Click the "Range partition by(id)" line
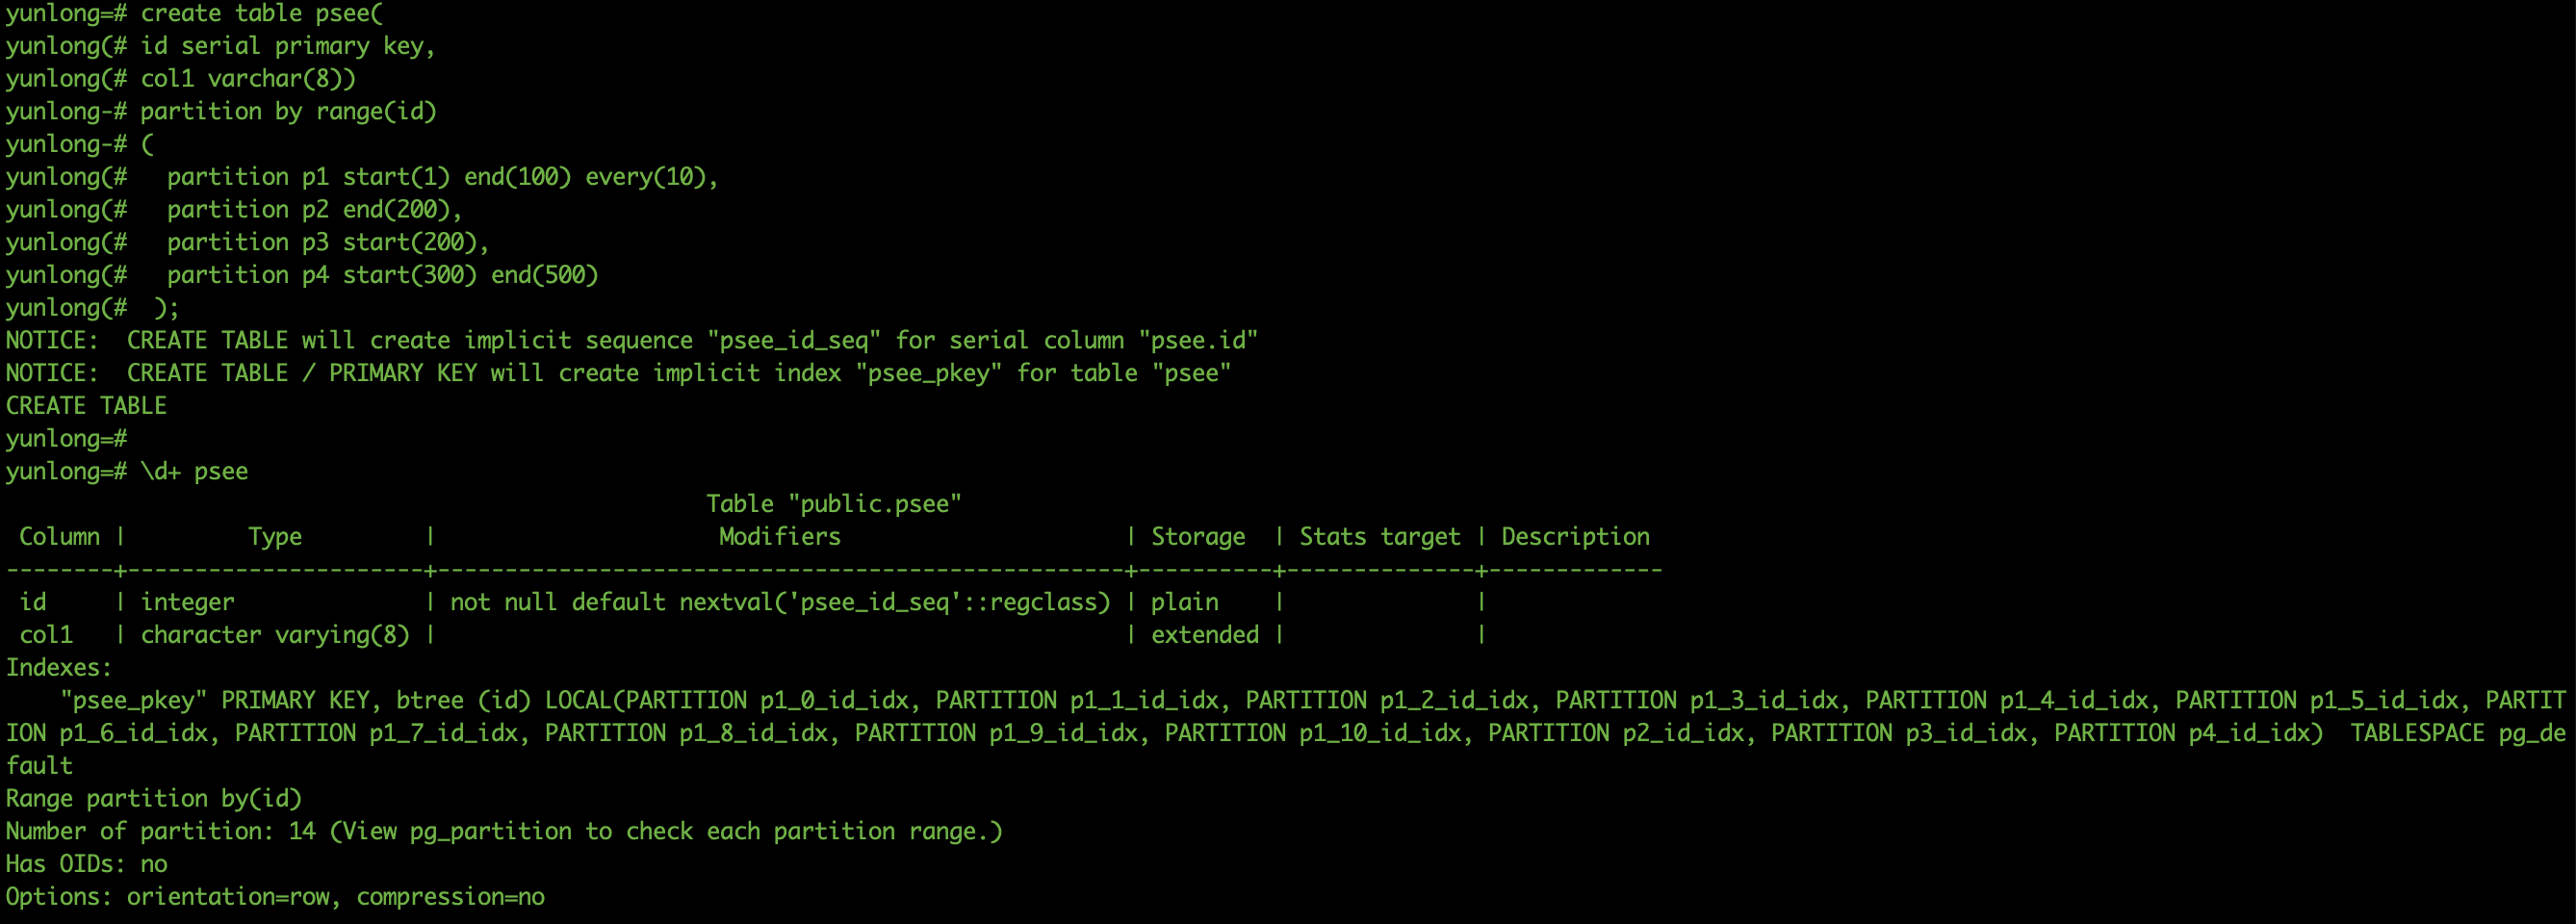Image resolution: width=2576 pixels, height=924 pixels. click(x=154, y=799)
